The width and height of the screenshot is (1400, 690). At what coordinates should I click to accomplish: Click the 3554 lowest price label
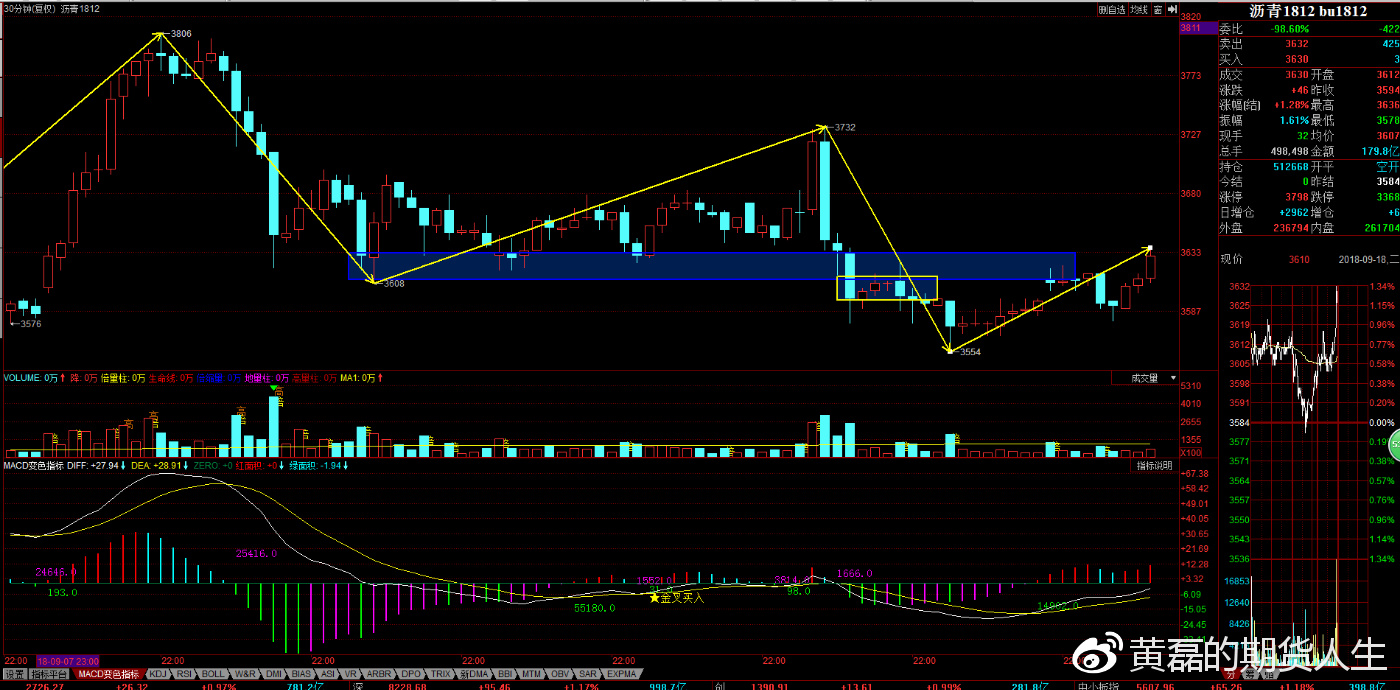pyautogui.click(x=969, y=352)
